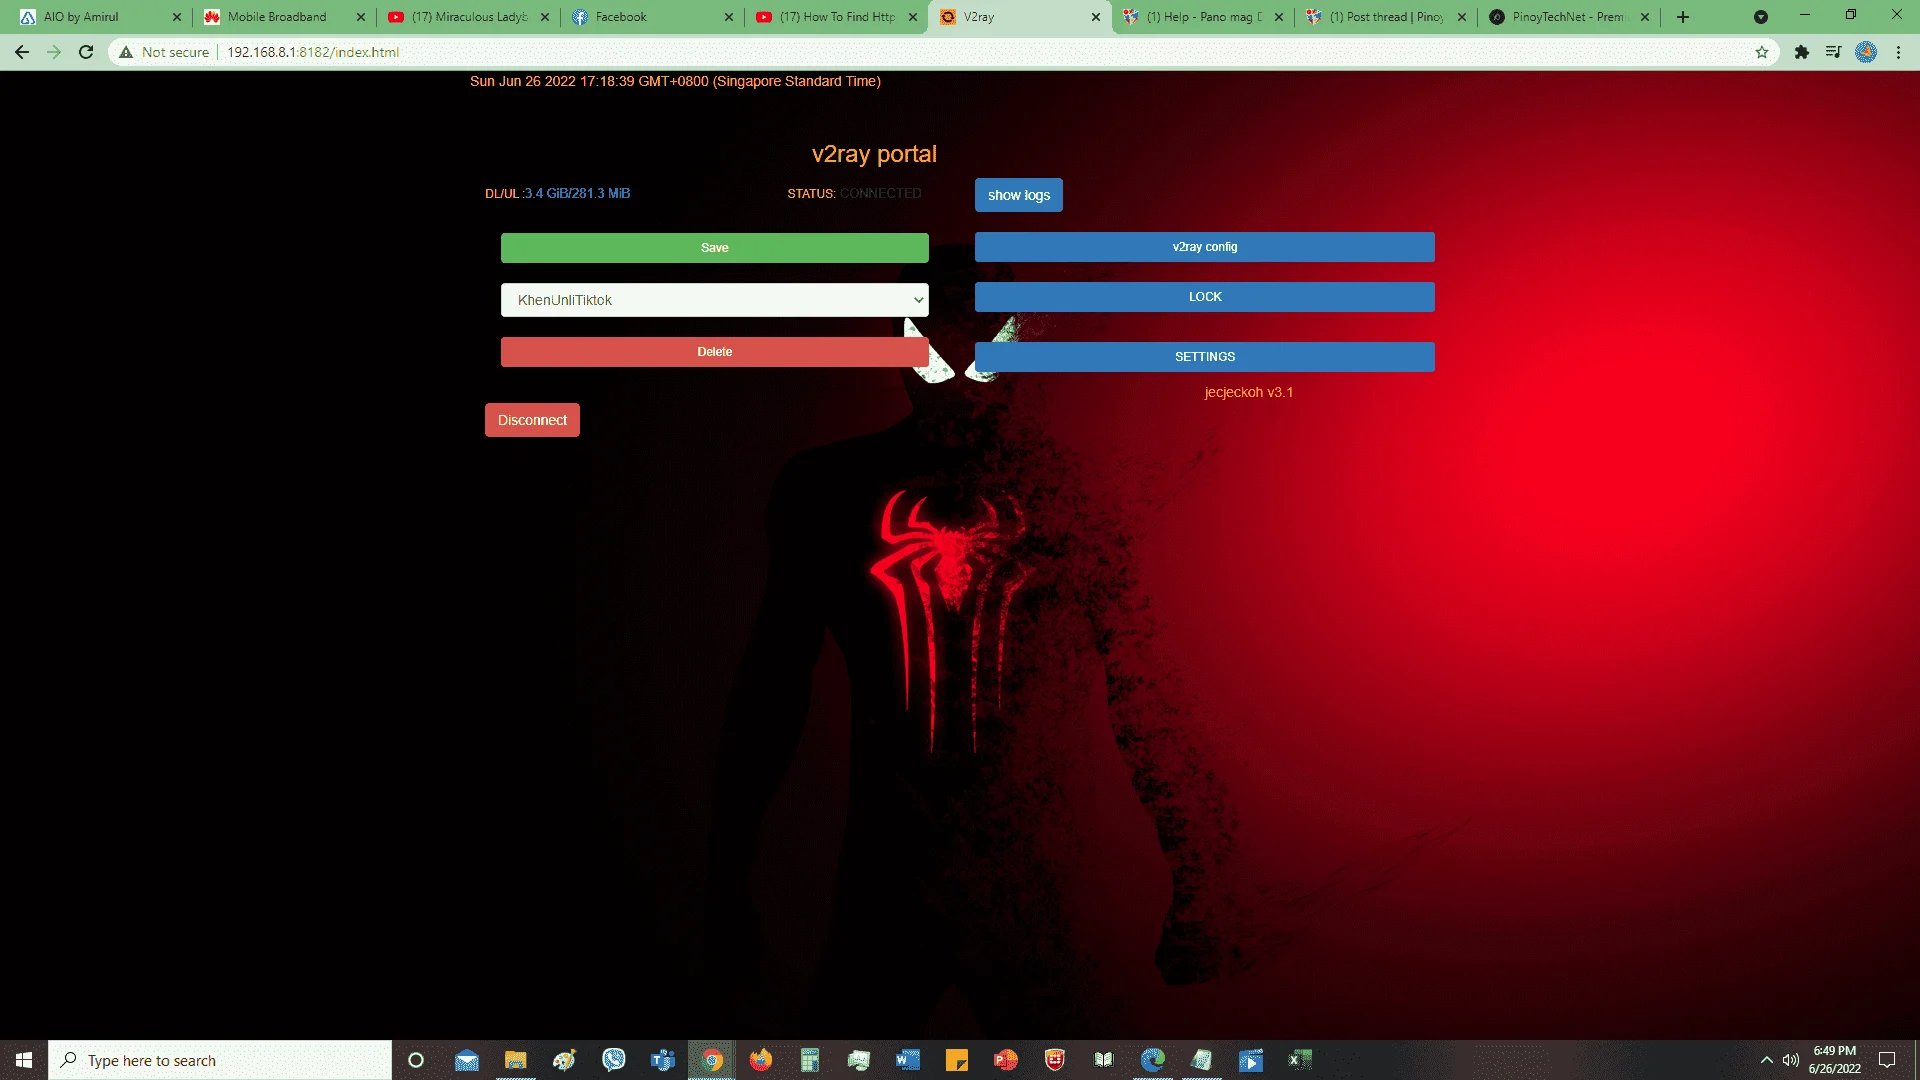Open the media control icon in toolbar

pos(1834,52)
